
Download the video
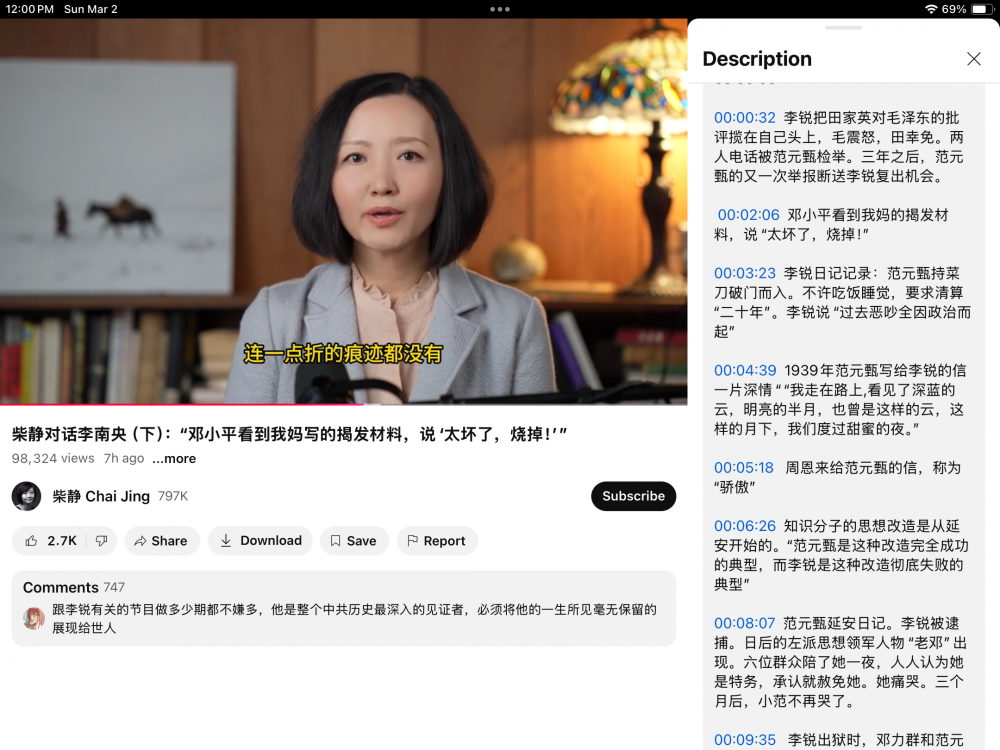click(260, 541)
